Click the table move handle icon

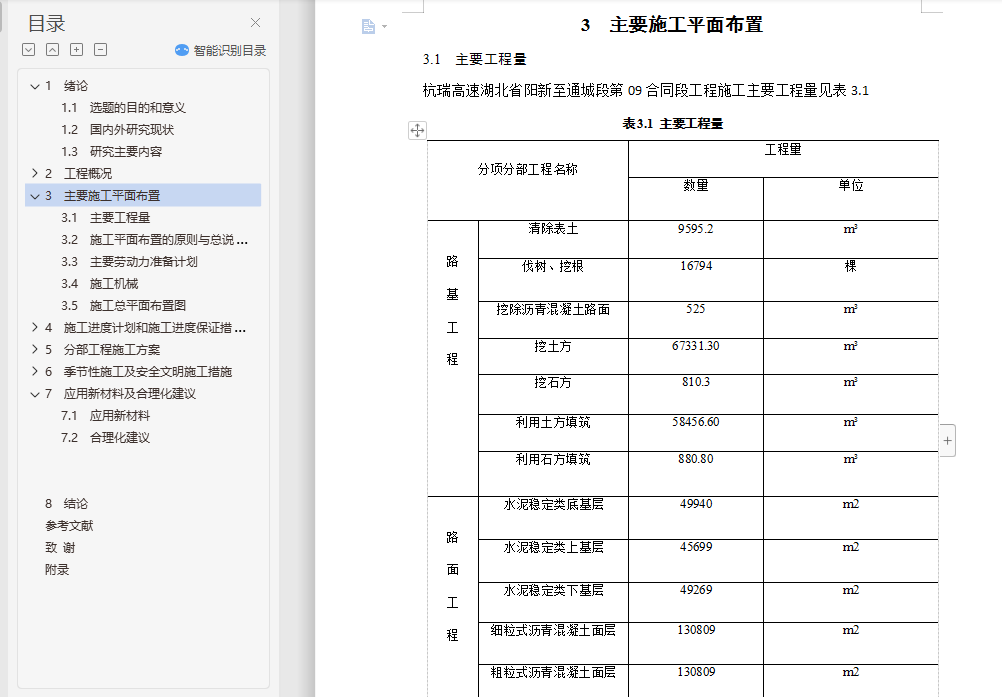417,130
